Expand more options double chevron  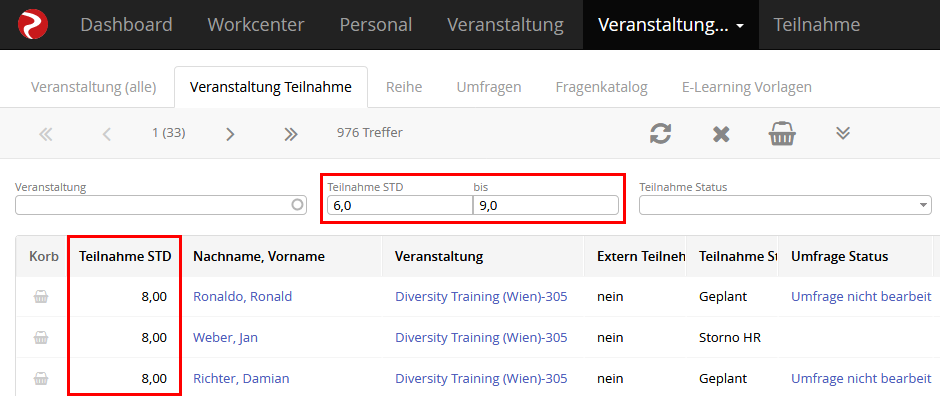tap(843, 133)
